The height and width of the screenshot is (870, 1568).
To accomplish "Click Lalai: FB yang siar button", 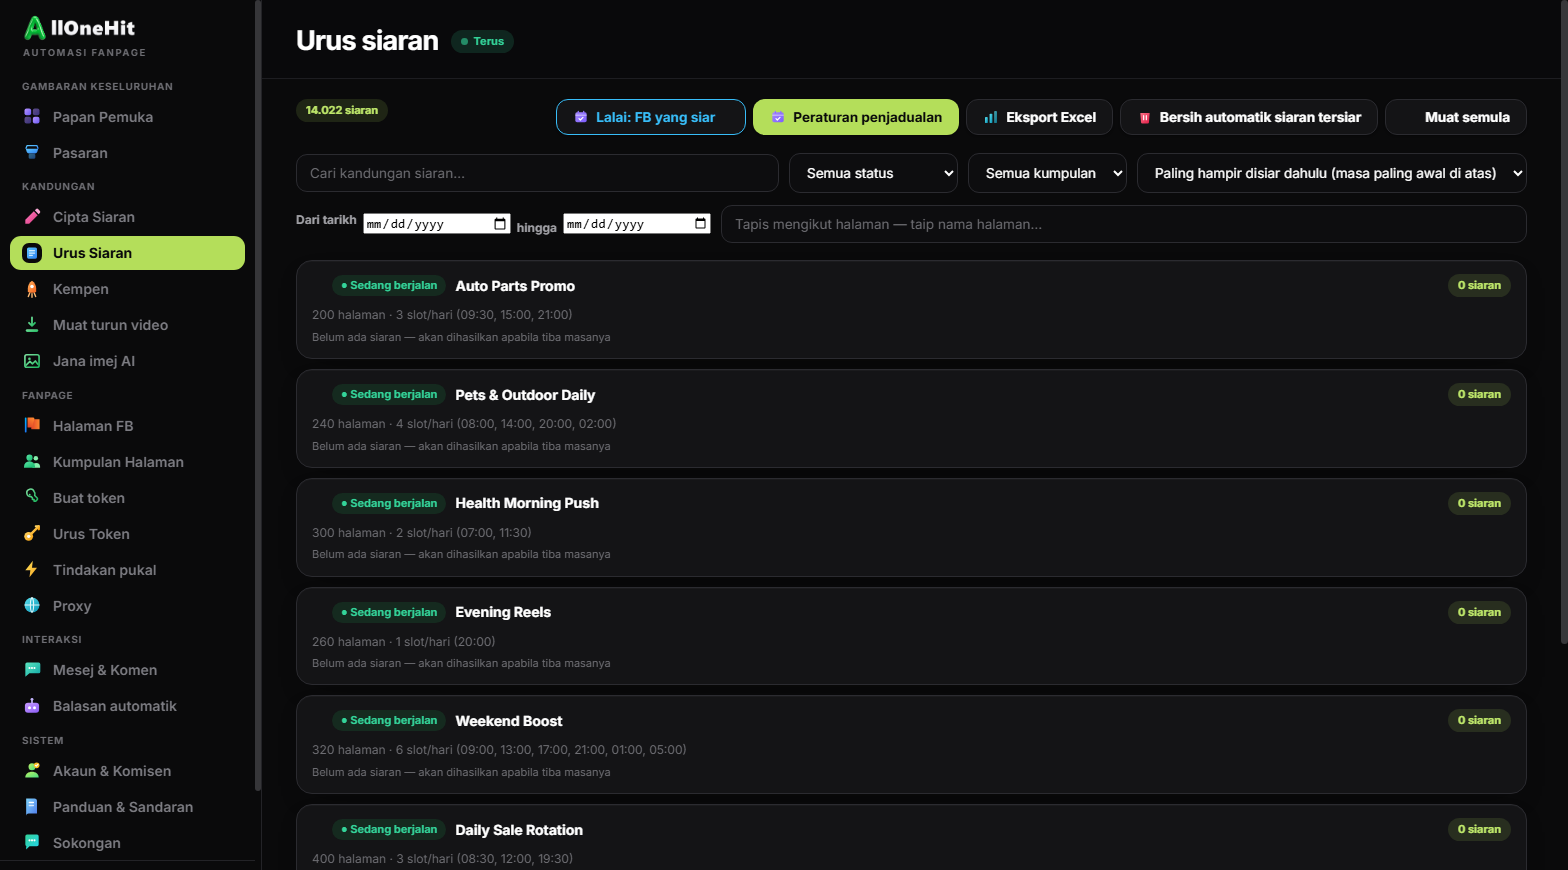I will (x=651, y=117).
